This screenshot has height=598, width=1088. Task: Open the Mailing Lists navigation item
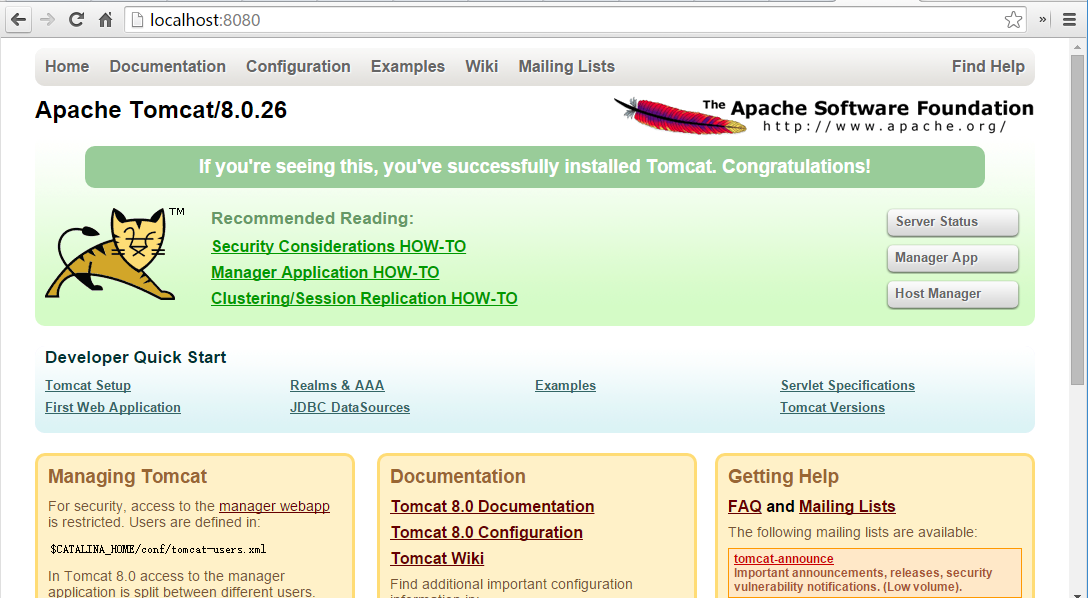point(567,67)
